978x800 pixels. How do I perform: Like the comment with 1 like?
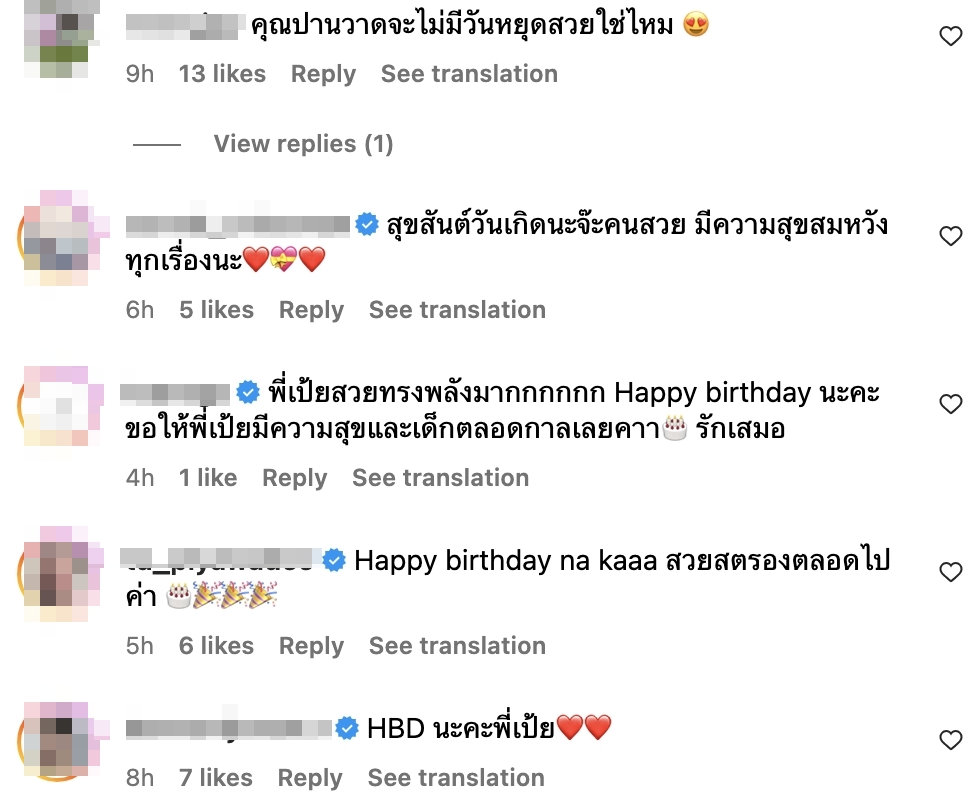[951, 404]
